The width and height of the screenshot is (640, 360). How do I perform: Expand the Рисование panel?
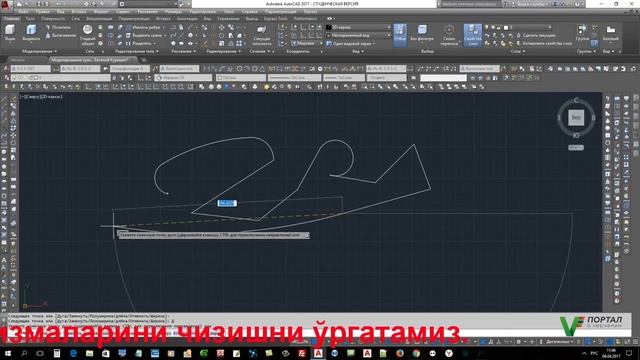184,51
